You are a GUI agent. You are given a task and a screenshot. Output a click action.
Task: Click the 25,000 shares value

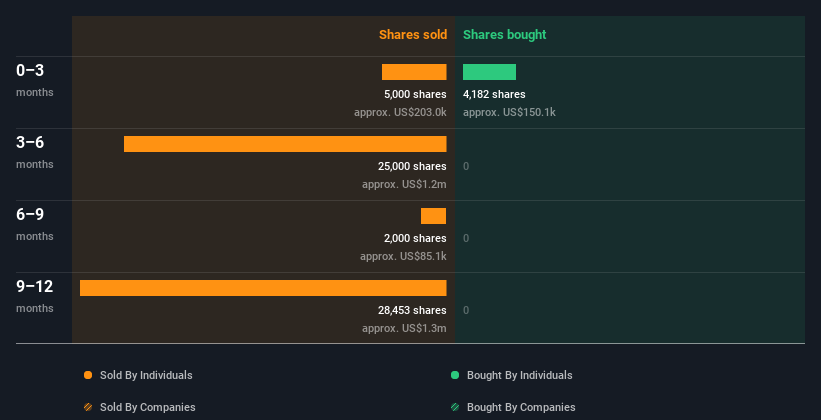click(412, 166)
